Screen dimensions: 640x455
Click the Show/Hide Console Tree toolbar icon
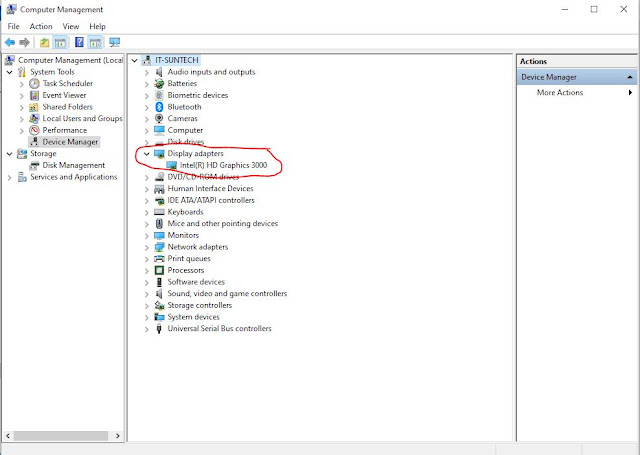click(x=60, y=42)
